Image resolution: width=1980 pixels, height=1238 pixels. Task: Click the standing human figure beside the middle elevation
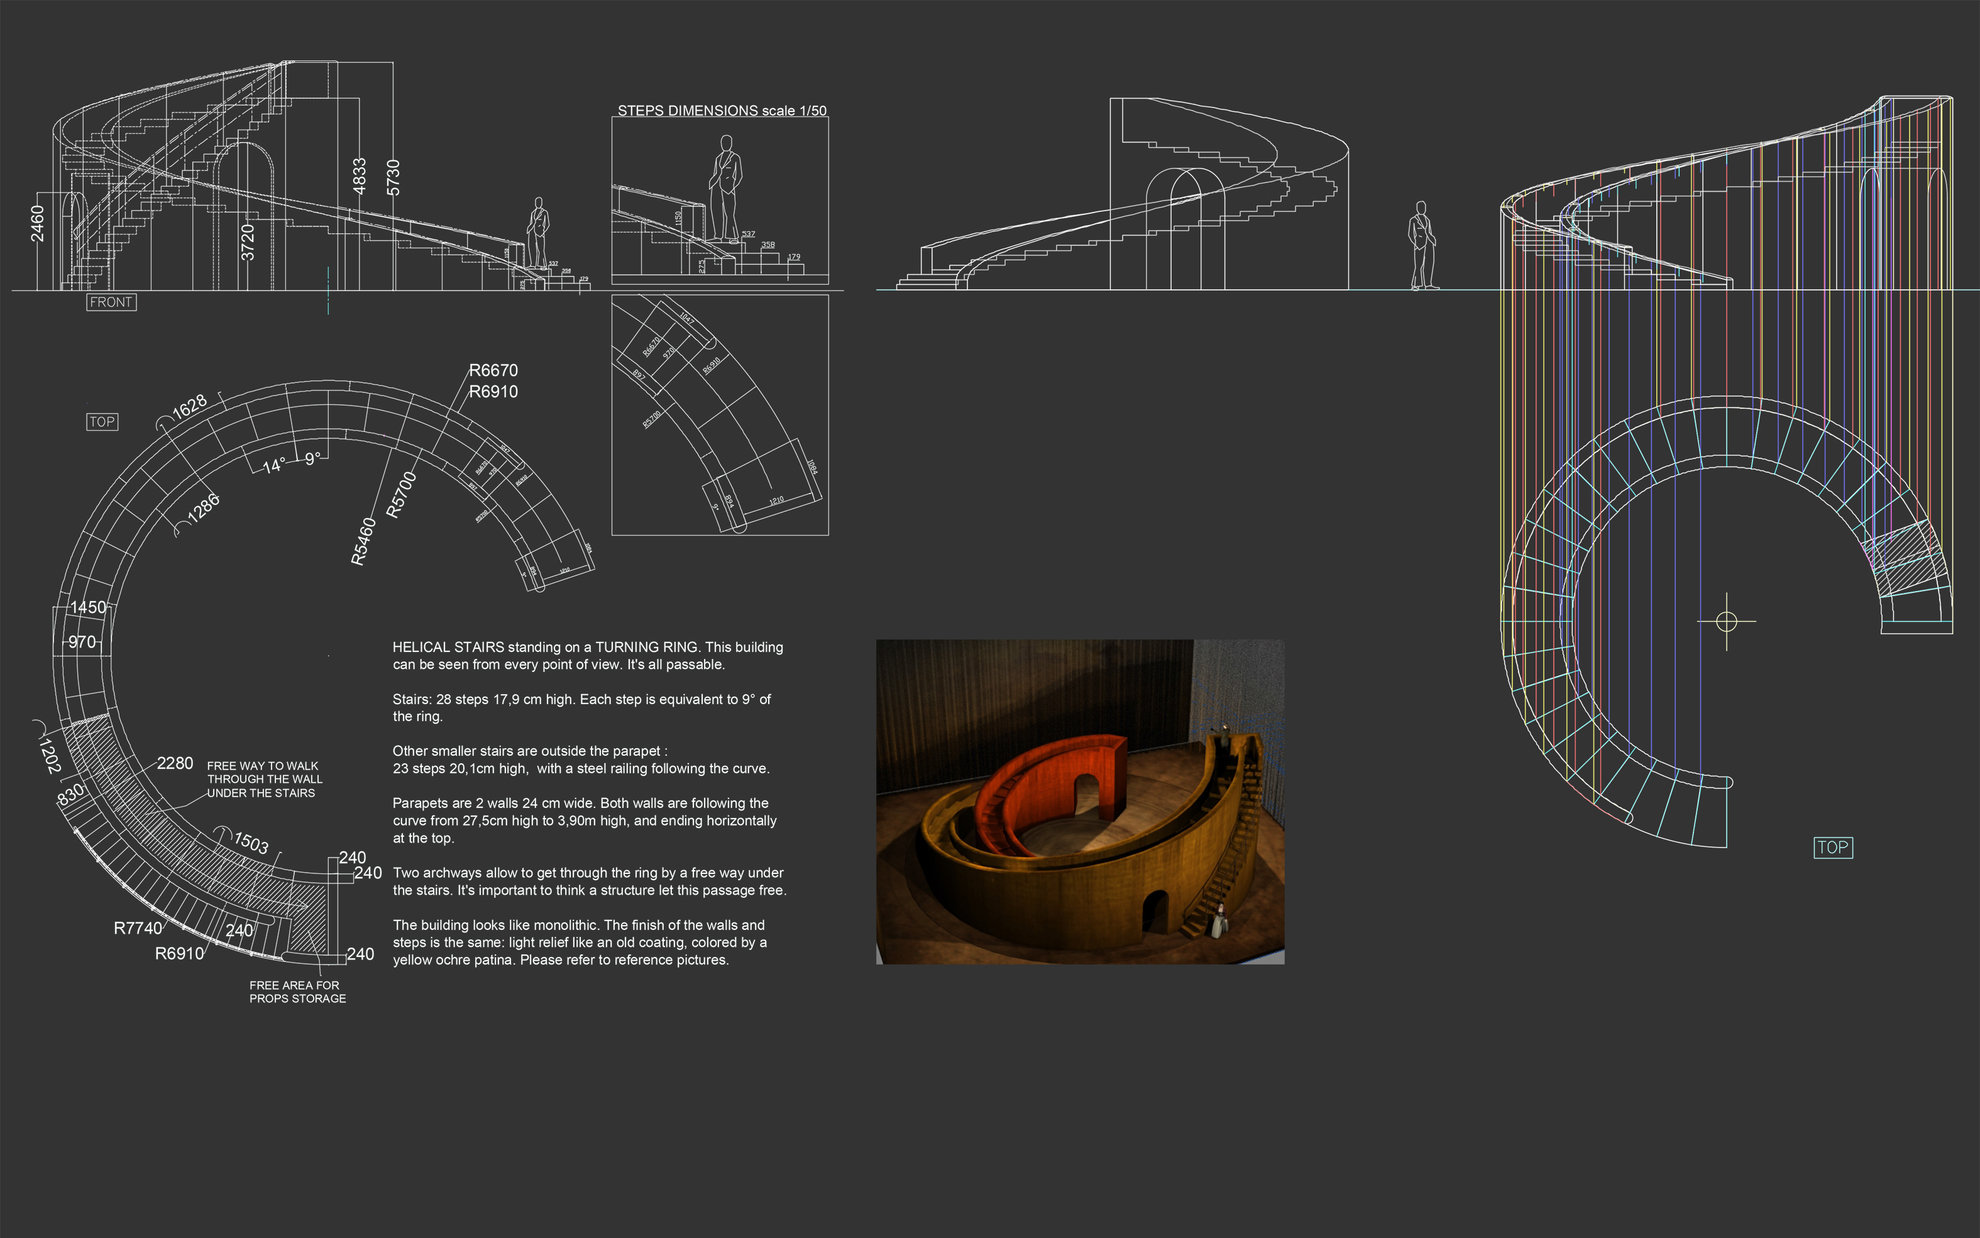point(1421,245)
